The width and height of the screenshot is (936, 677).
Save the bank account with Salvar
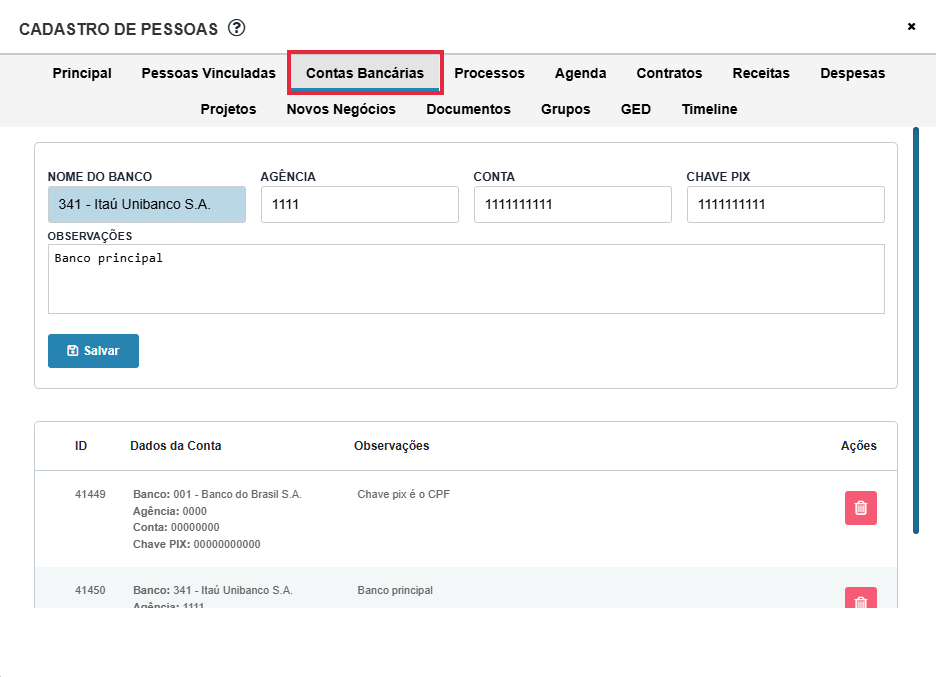[x=93, y=351]
